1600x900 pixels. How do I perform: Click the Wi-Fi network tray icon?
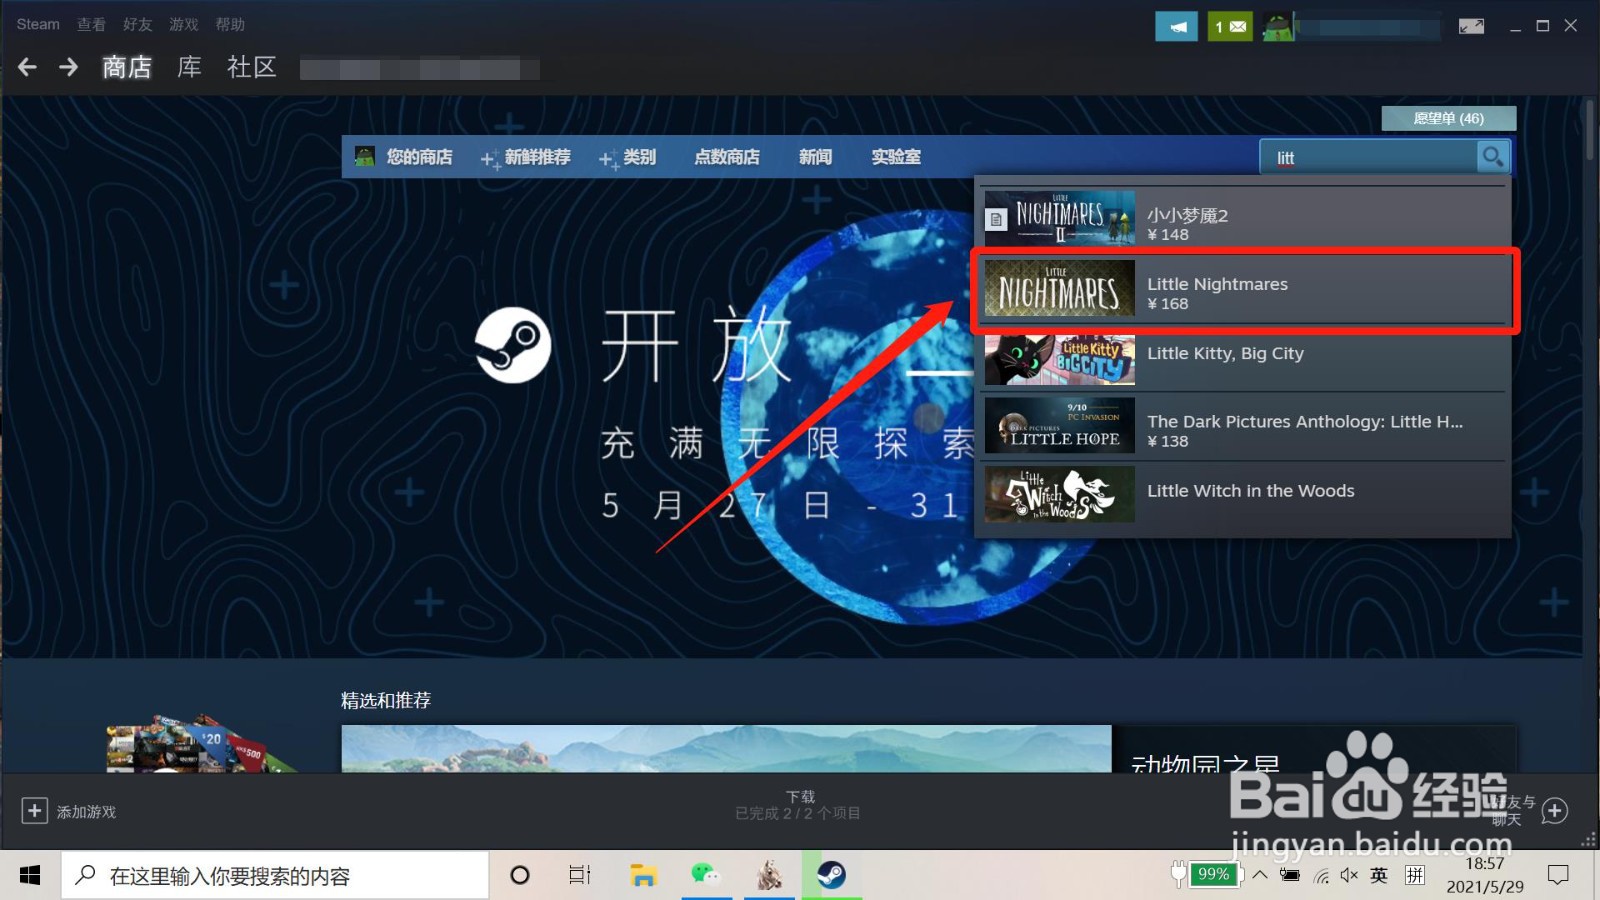pyautogui.click(x=1321, y=876)
